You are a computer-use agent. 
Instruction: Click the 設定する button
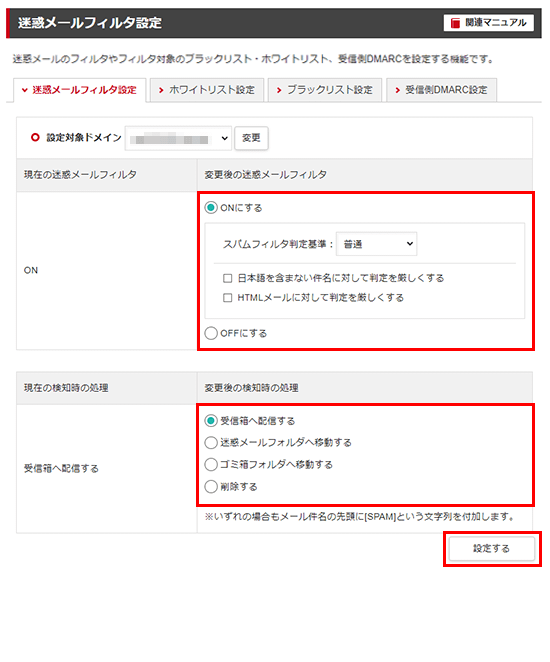click(492, 548)
